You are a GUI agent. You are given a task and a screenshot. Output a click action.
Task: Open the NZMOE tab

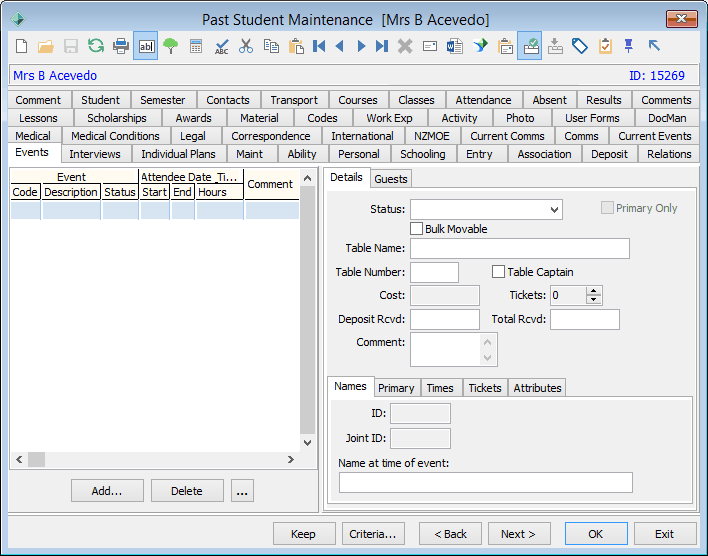[x=432, y=136]
